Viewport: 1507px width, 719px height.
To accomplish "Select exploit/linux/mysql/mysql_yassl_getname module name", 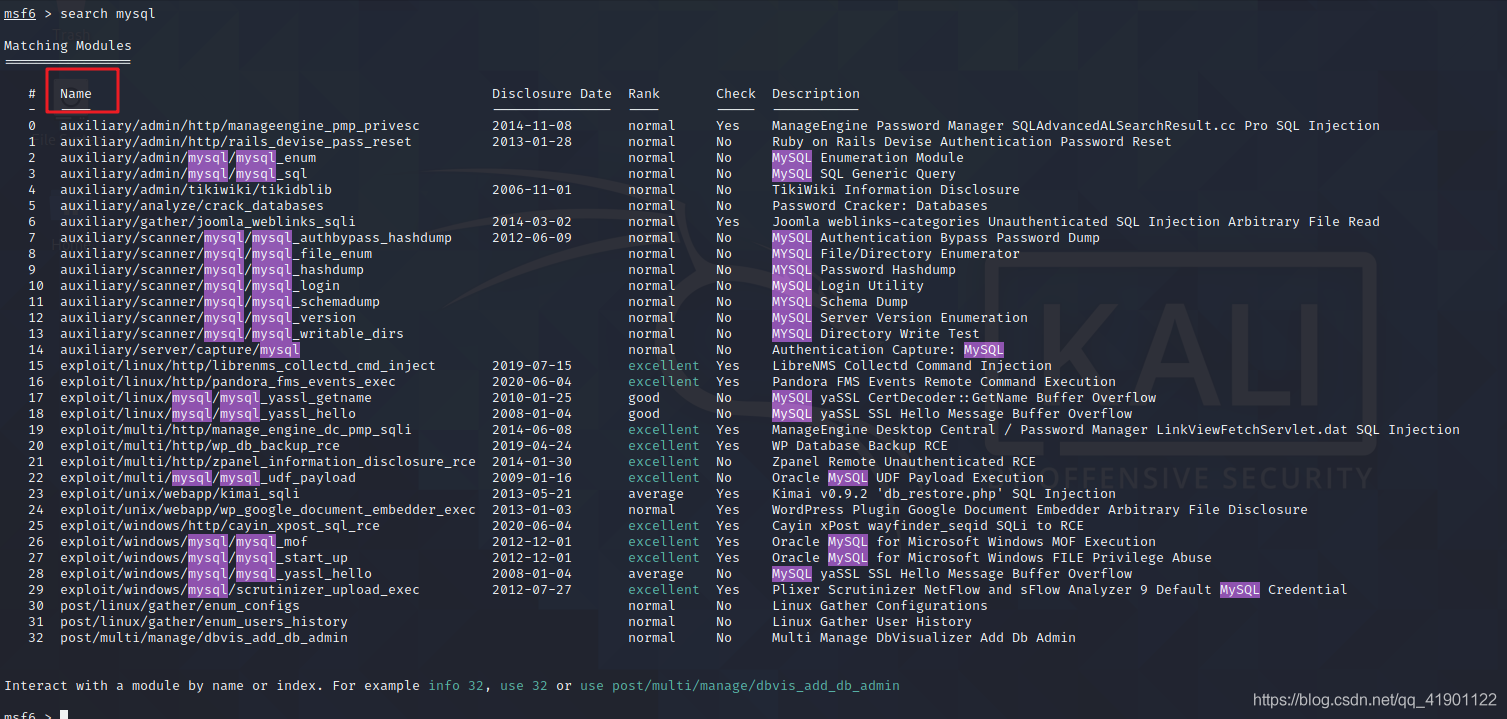I will point(216,398).
